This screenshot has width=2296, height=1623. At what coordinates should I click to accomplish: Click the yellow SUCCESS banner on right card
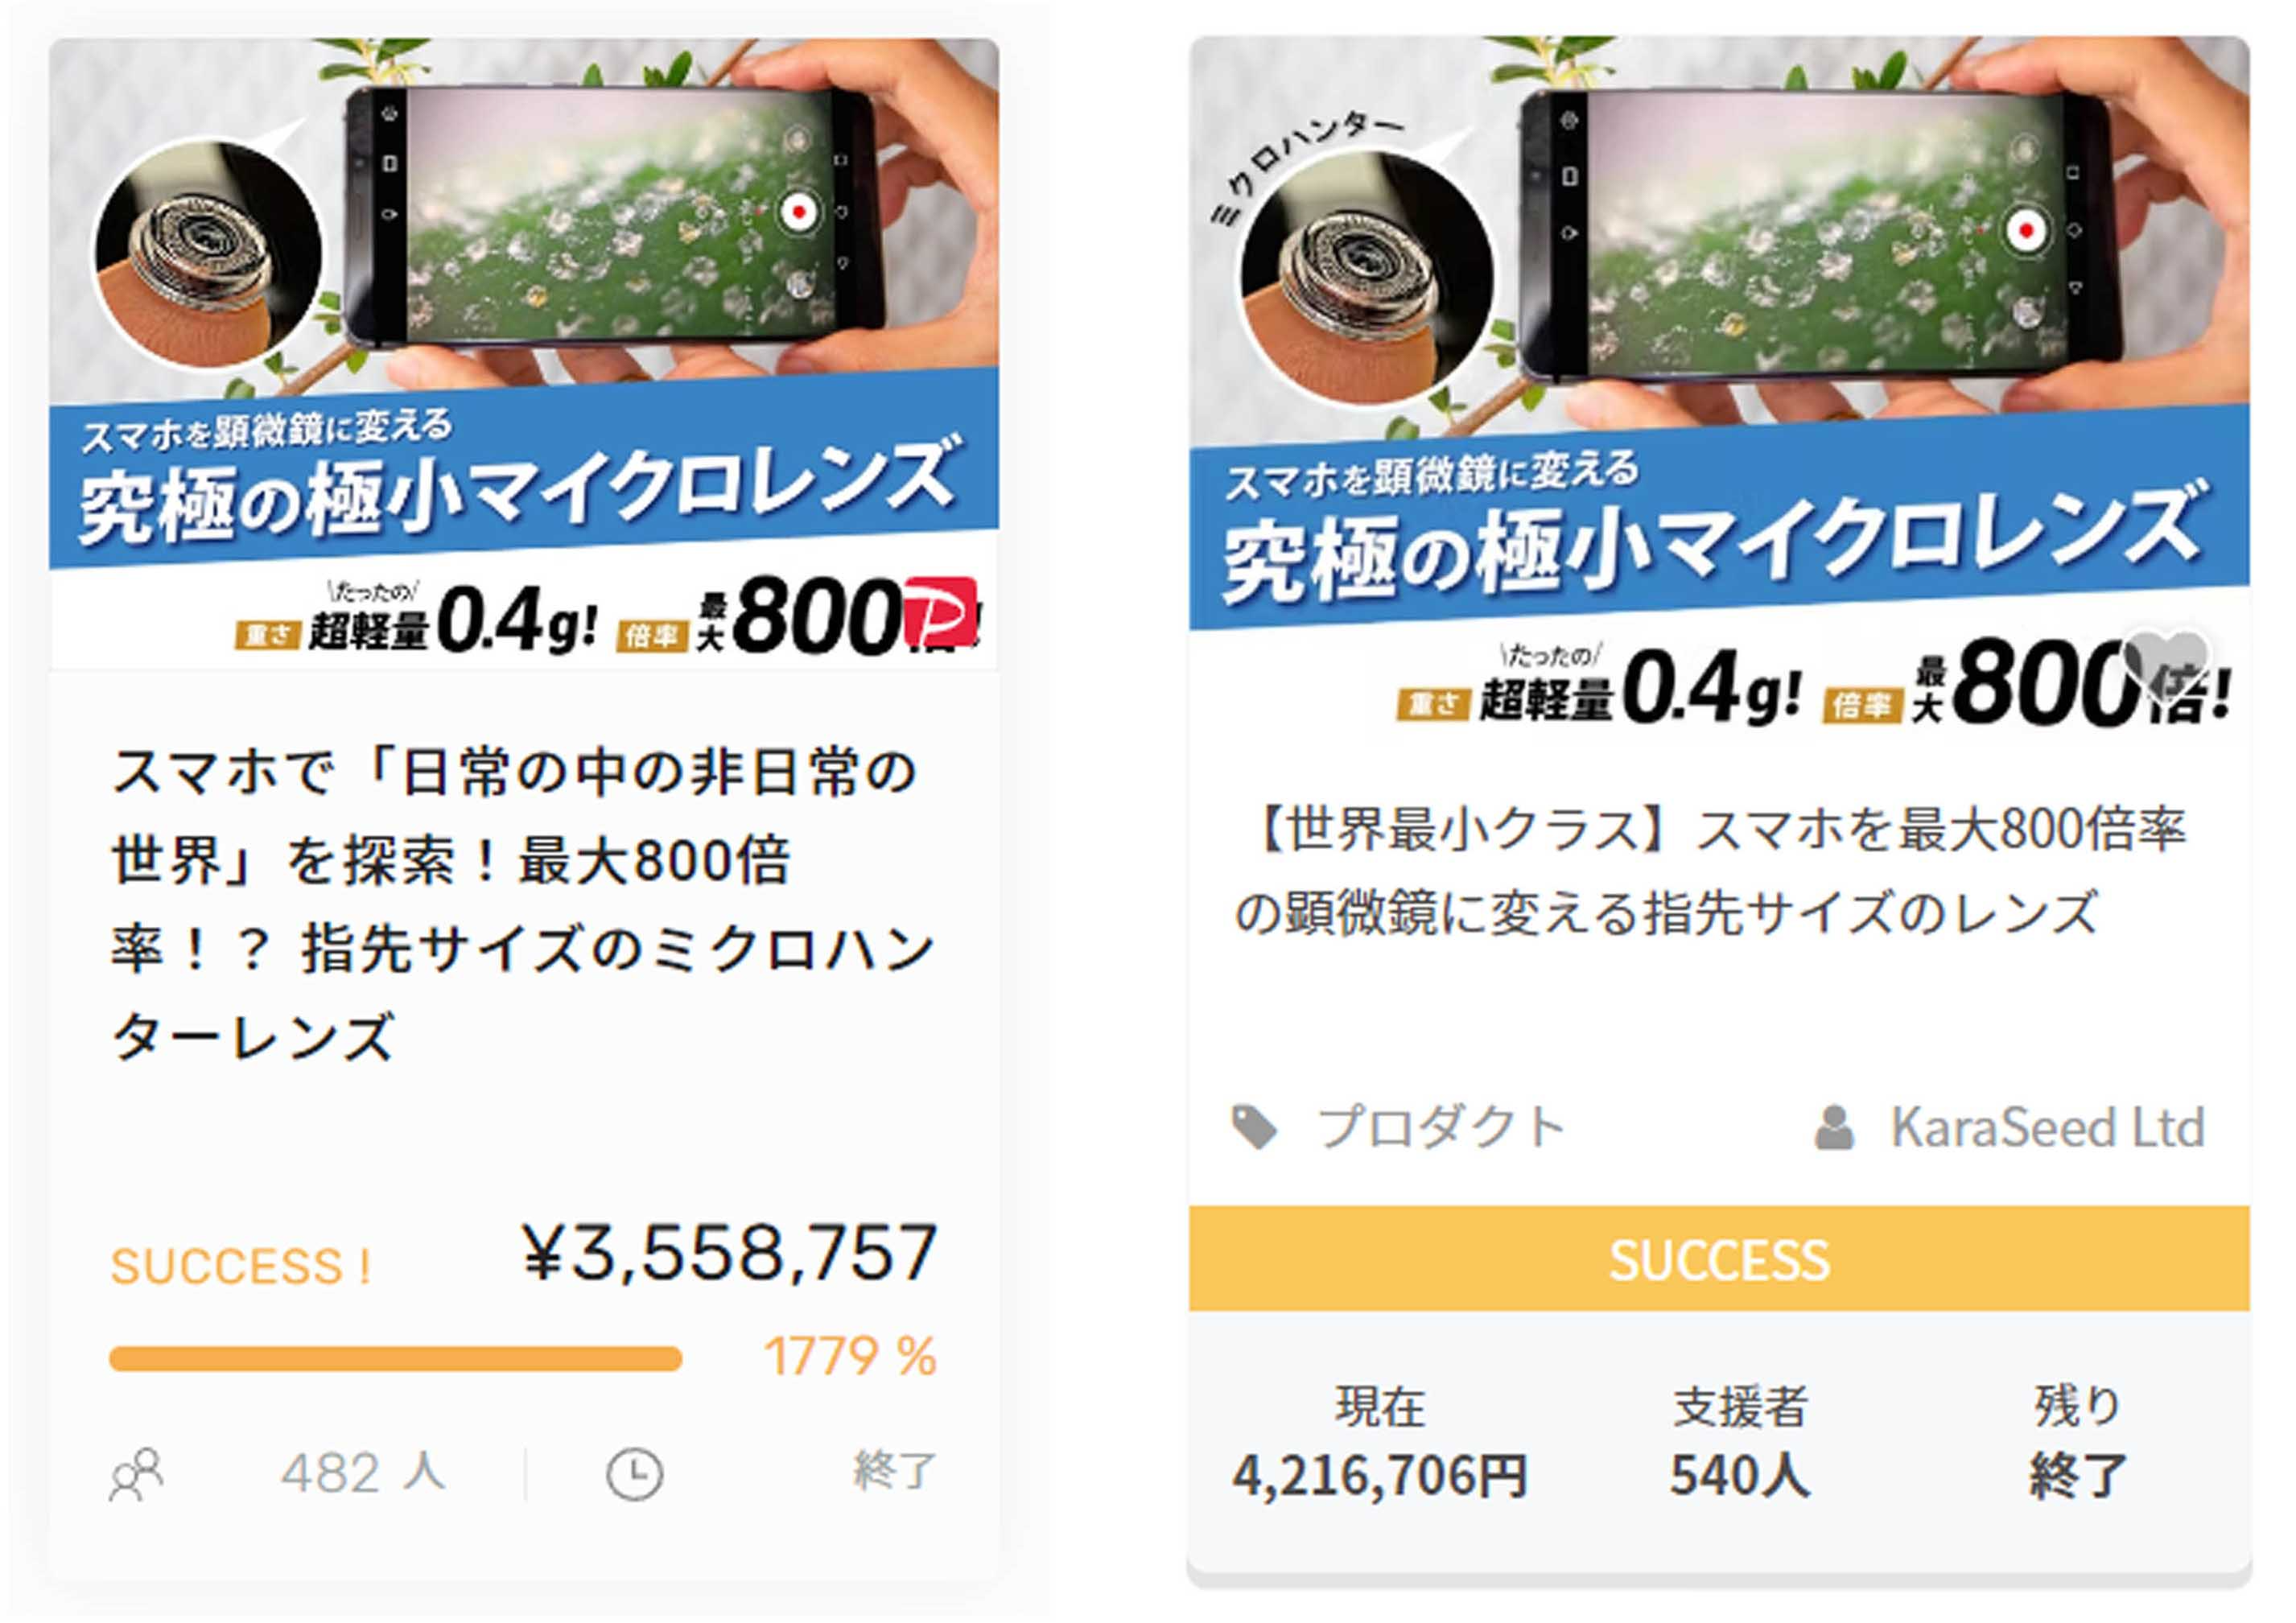click(x=1718, y=1259)
